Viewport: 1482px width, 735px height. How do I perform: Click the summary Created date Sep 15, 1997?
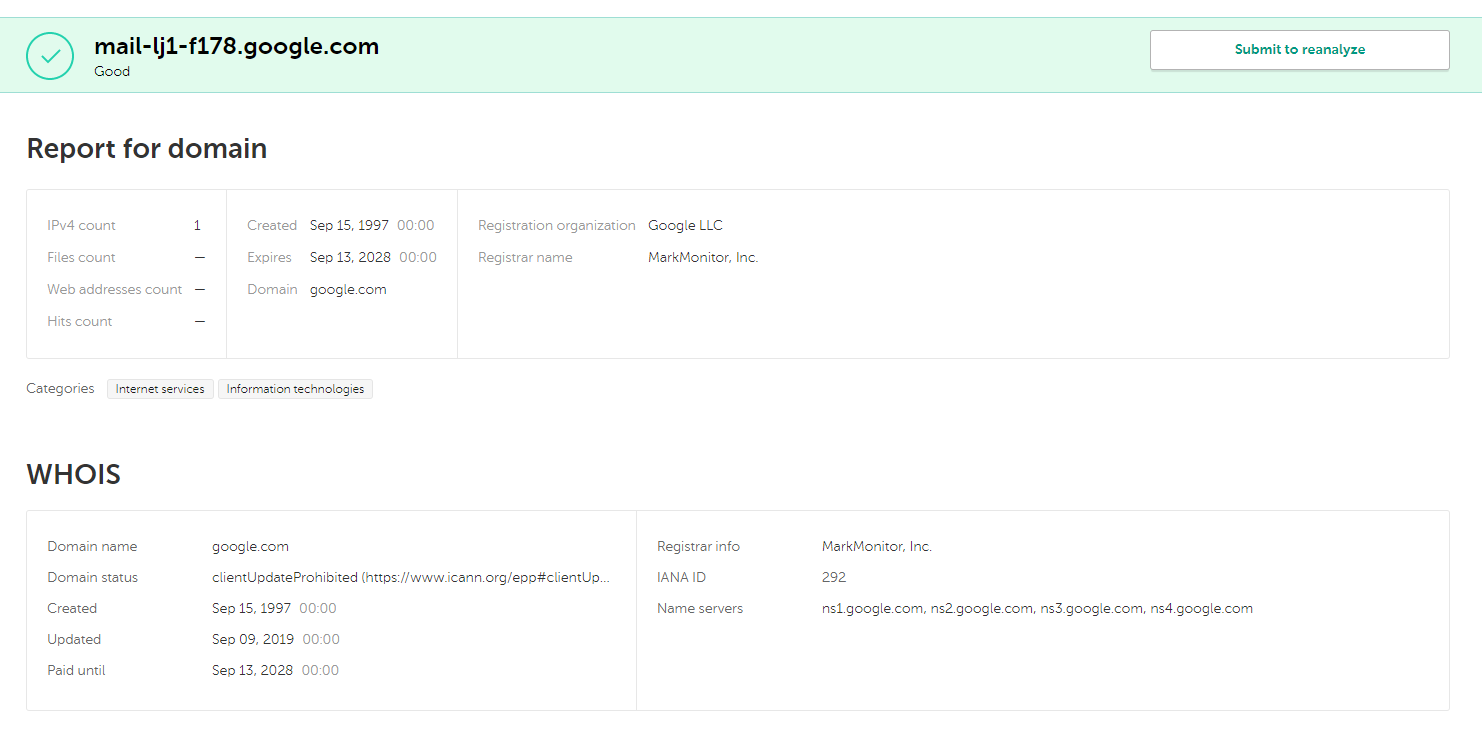coord(349,226)
